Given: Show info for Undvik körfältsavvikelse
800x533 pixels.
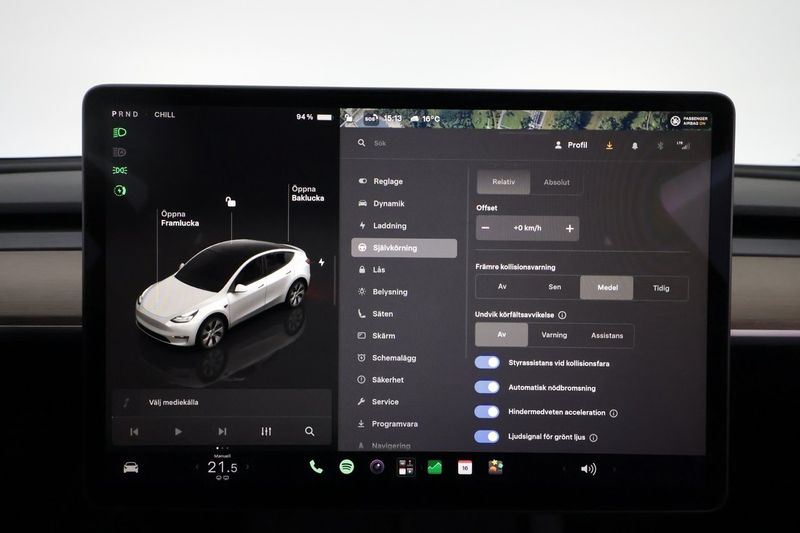Looking at the screenshot, I should pyautogui.click(x=562, y=315).
